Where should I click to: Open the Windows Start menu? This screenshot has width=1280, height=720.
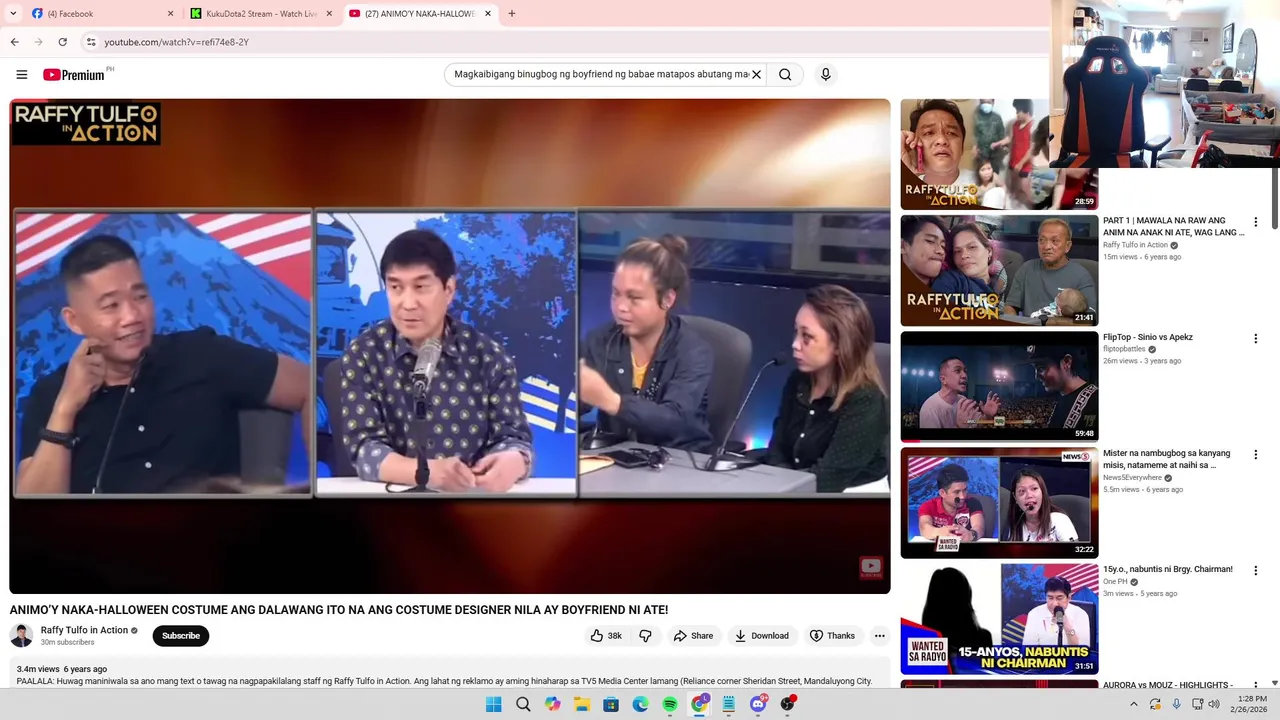pos(493,704)
